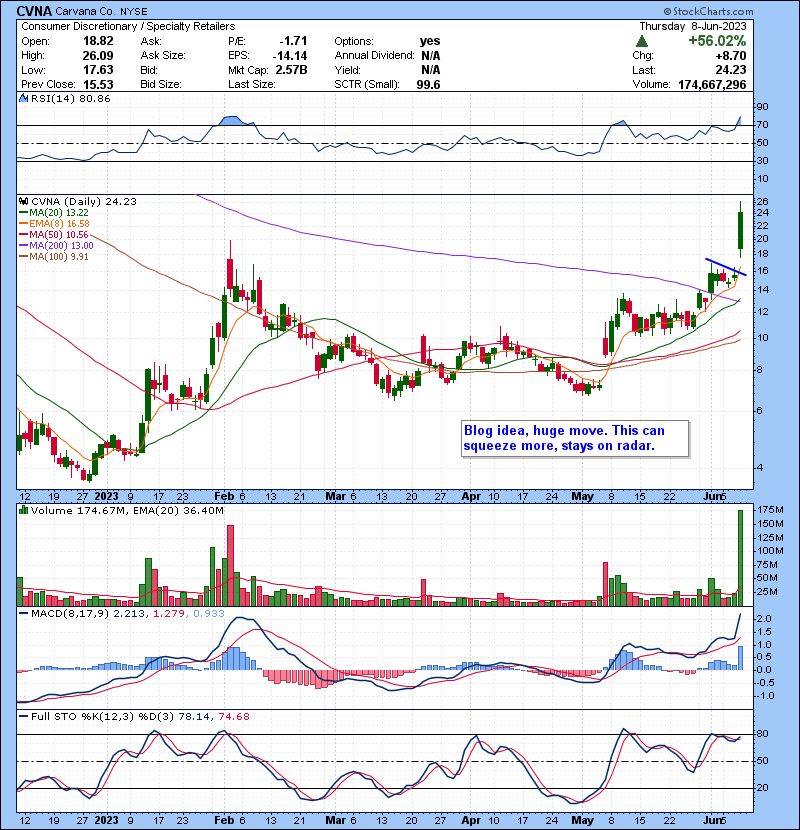800x830 pixels.
Task: Click the High value 26.09
Action: pos(98,55)
